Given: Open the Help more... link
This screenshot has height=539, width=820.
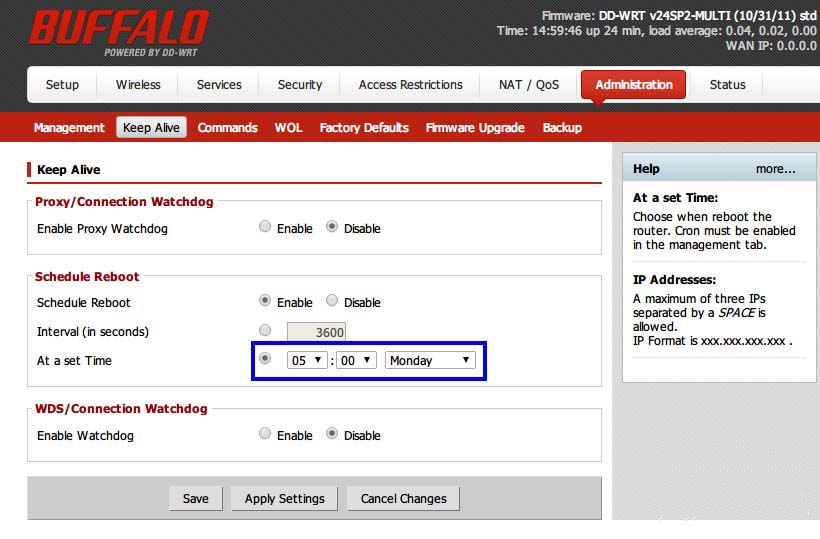Looking at the screenshot, I should tap(776, 169).
